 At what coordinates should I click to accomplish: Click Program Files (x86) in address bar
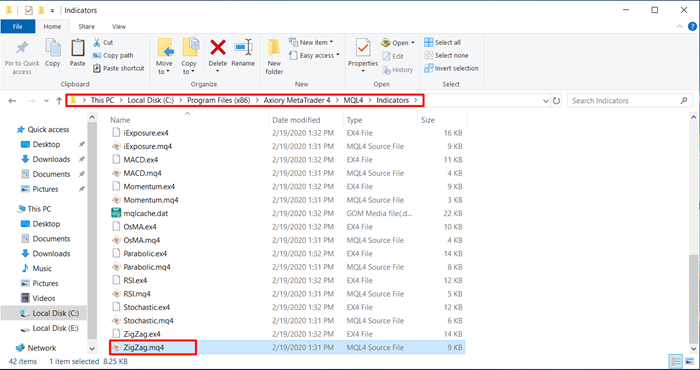click(218, 100)
